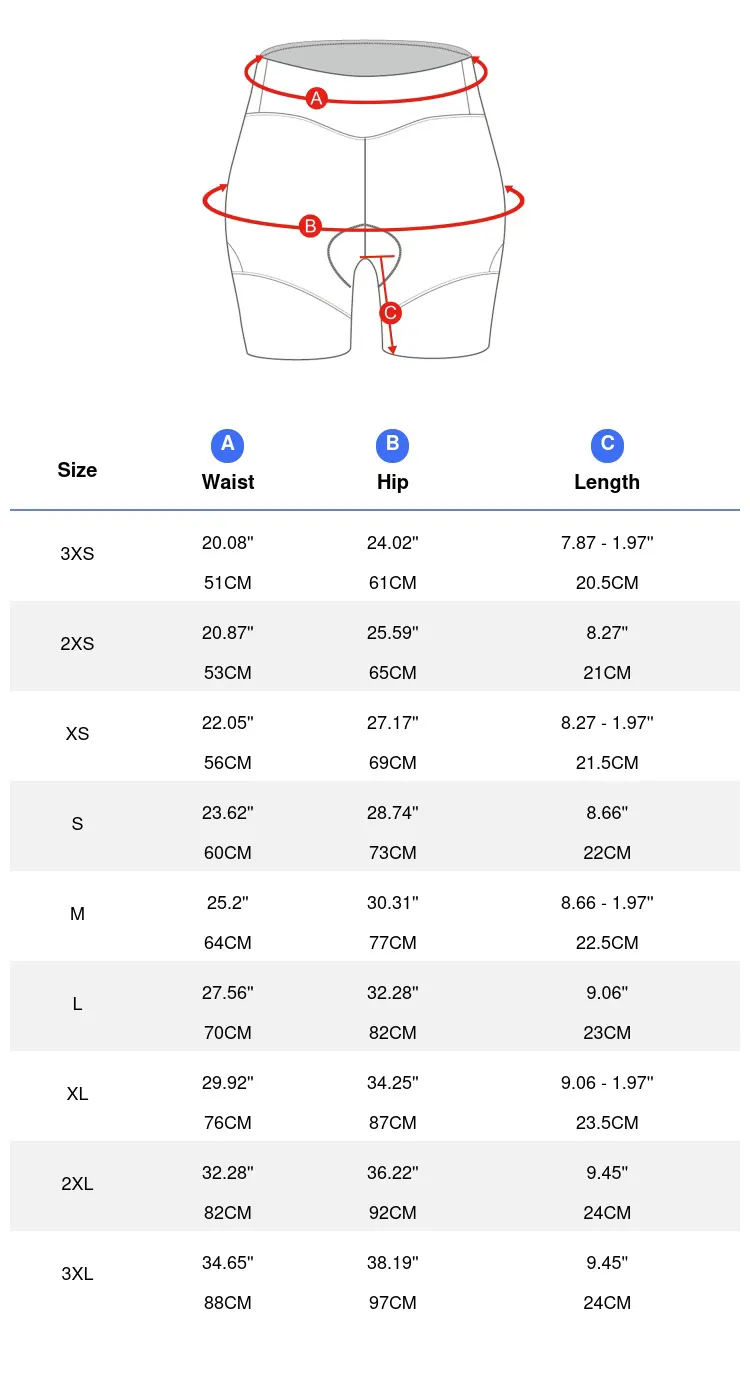Select the 3XL size row label

[x=77, y=1274]
